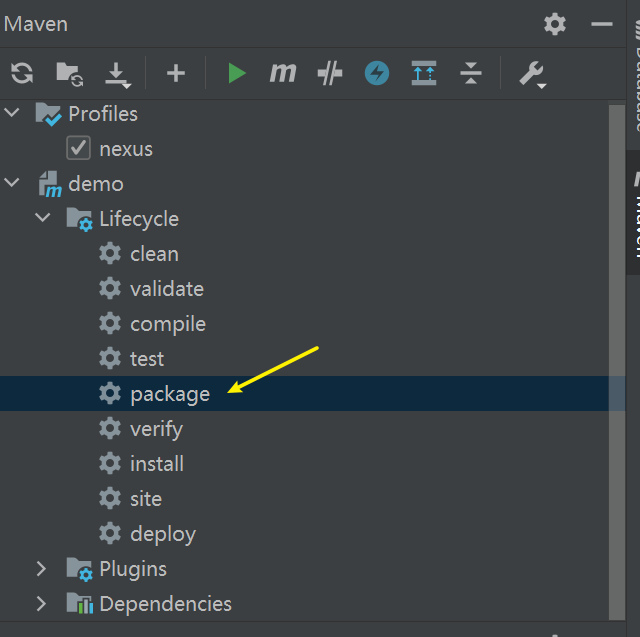
Task: Click the gear icon beside verify
Action: coord(110,429)
